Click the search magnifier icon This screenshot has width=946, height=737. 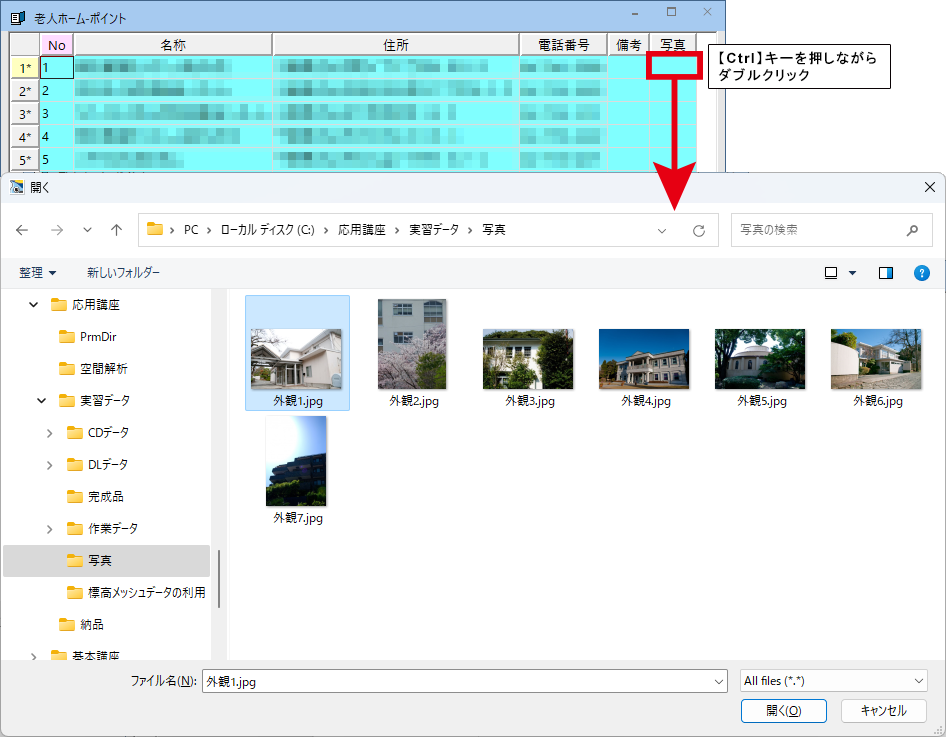click(x=912, y=230)
